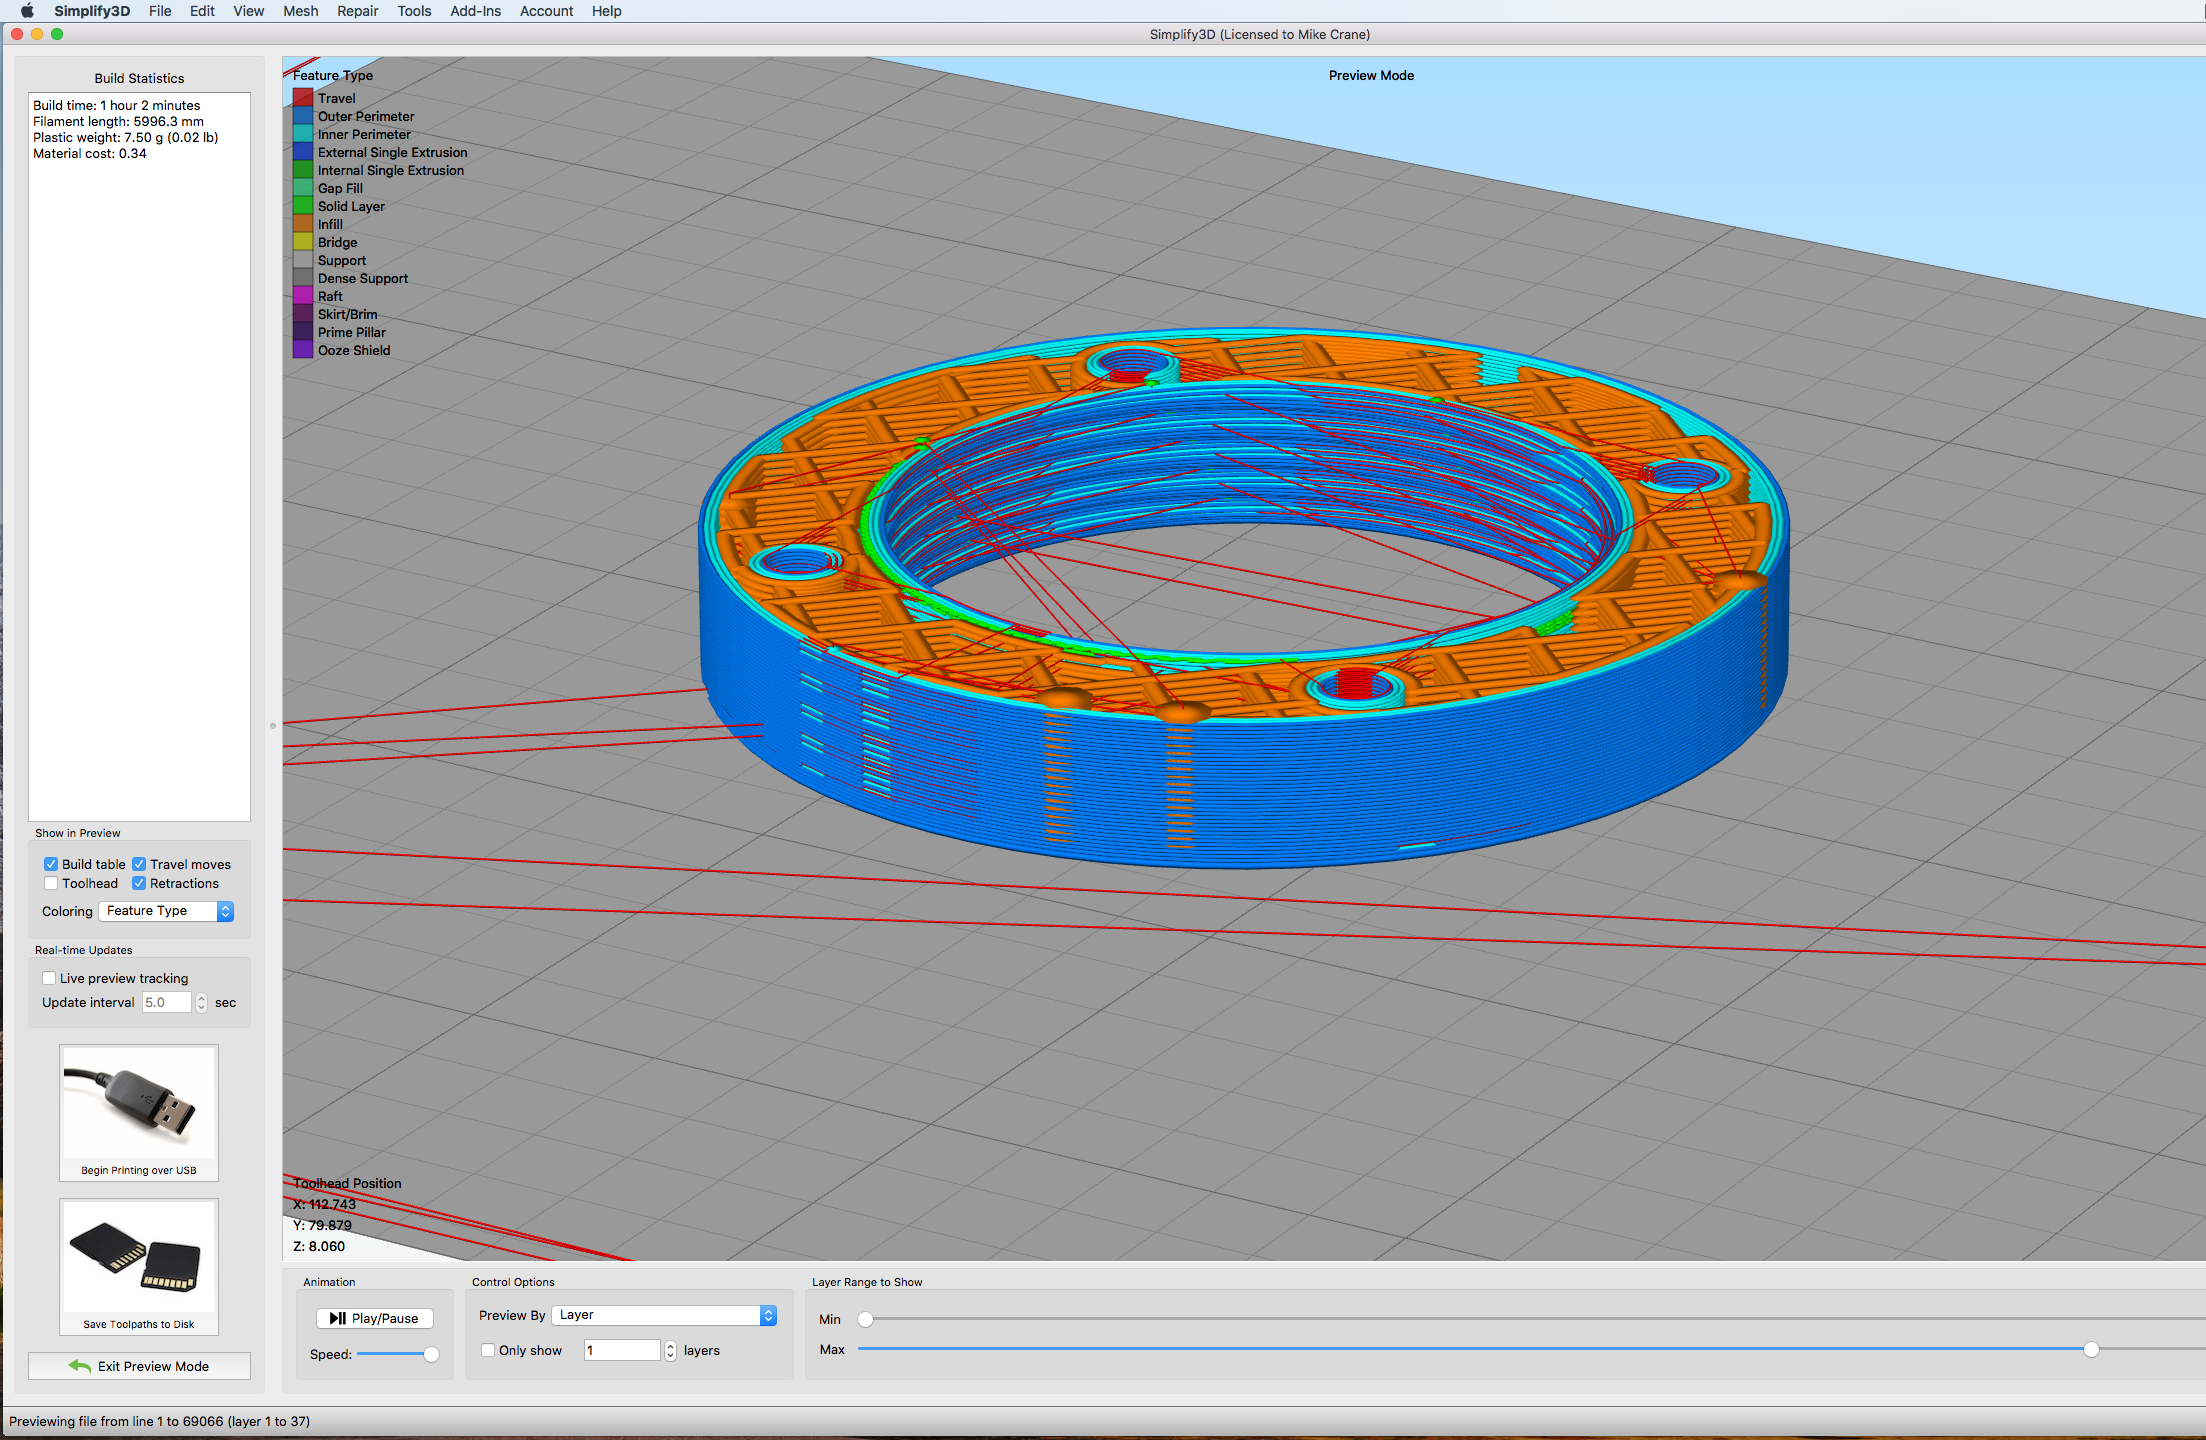Click the Begin Printing over USB image
The height and width of the screenshot is (1440, 2206).
[x=139, y=1103]
